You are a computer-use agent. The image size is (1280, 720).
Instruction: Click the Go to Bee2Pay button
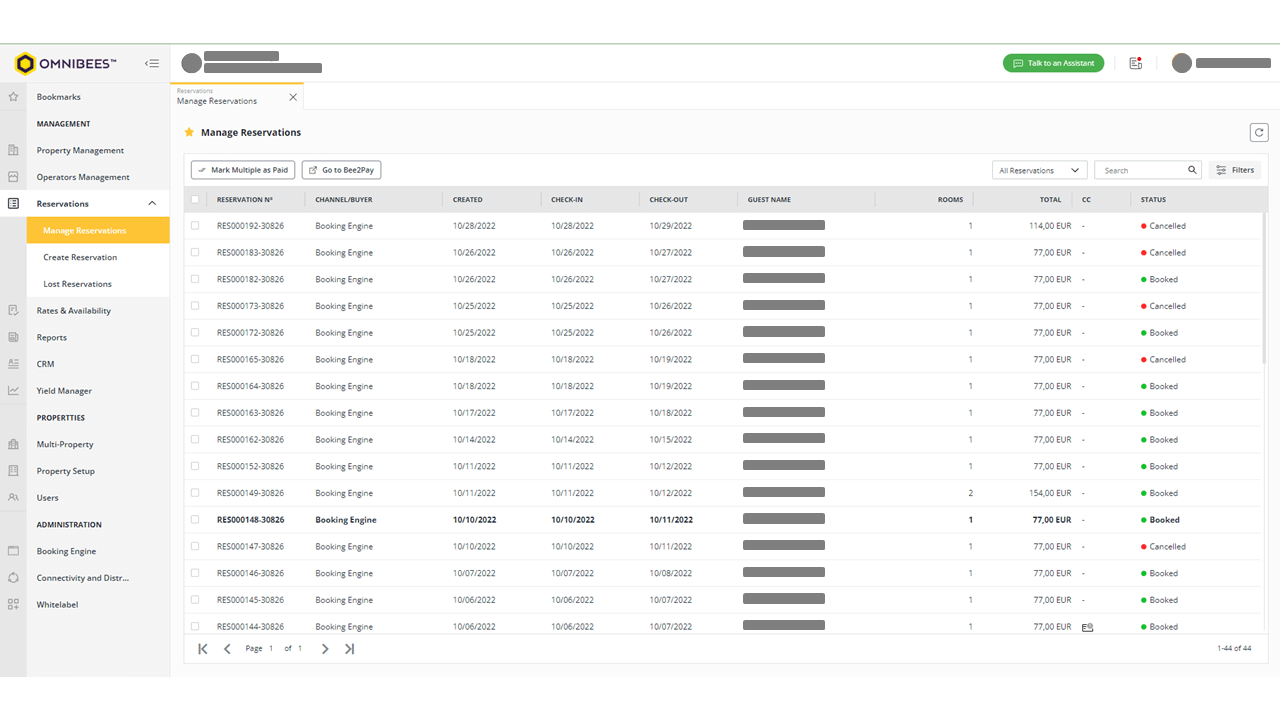click(341, 170)
